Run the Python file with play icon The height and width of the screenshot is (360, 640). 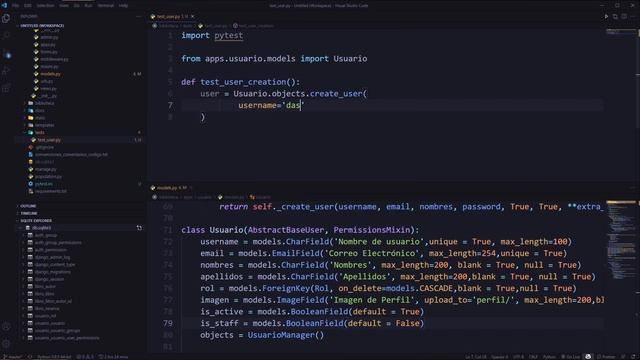pos(606,16)
